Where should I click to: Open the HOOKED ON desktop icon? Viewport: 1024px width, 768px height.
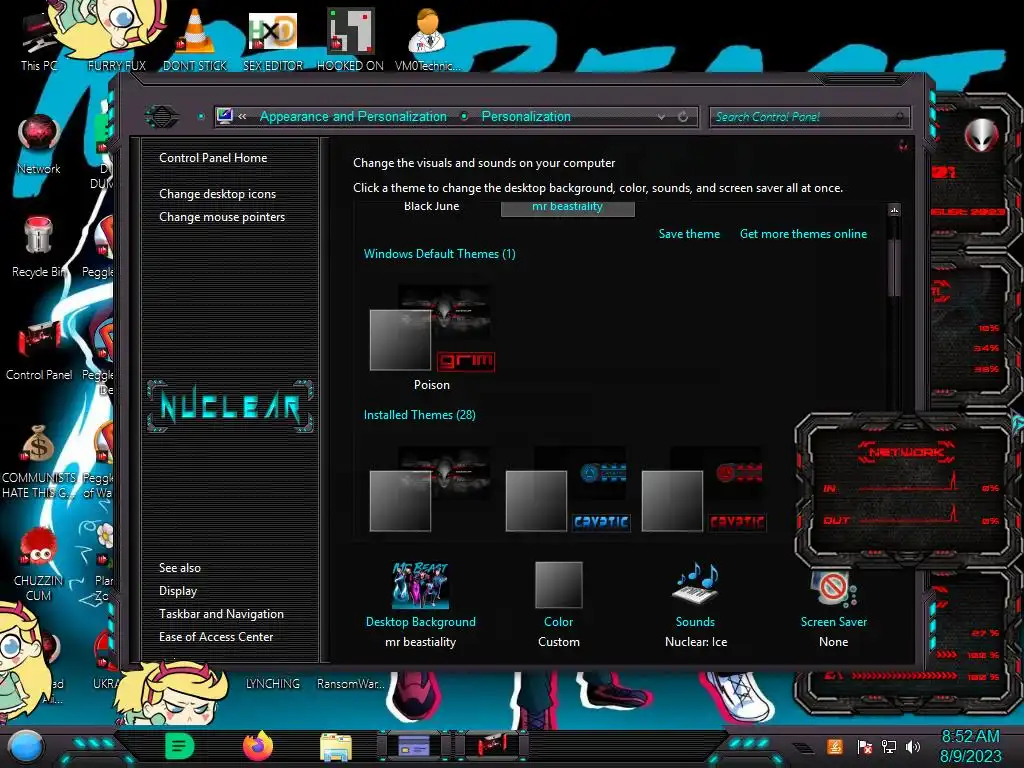(x=350, y=39)
